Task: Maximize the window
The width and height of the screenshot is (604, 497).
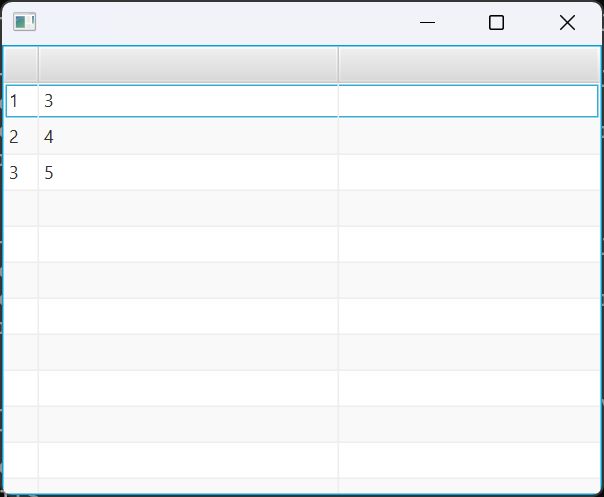Action: 496,23
